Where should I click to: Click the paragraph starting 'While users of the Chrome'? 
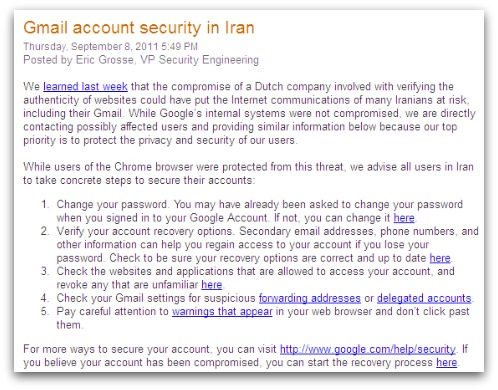[248, 173]
